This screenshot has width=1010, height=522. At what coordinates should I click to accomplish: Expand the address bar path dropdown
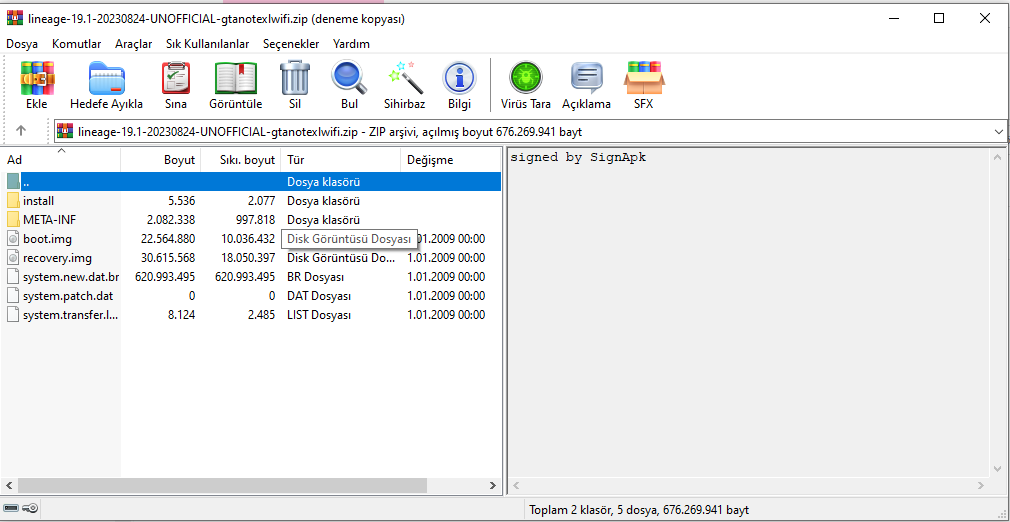point(999,131)
